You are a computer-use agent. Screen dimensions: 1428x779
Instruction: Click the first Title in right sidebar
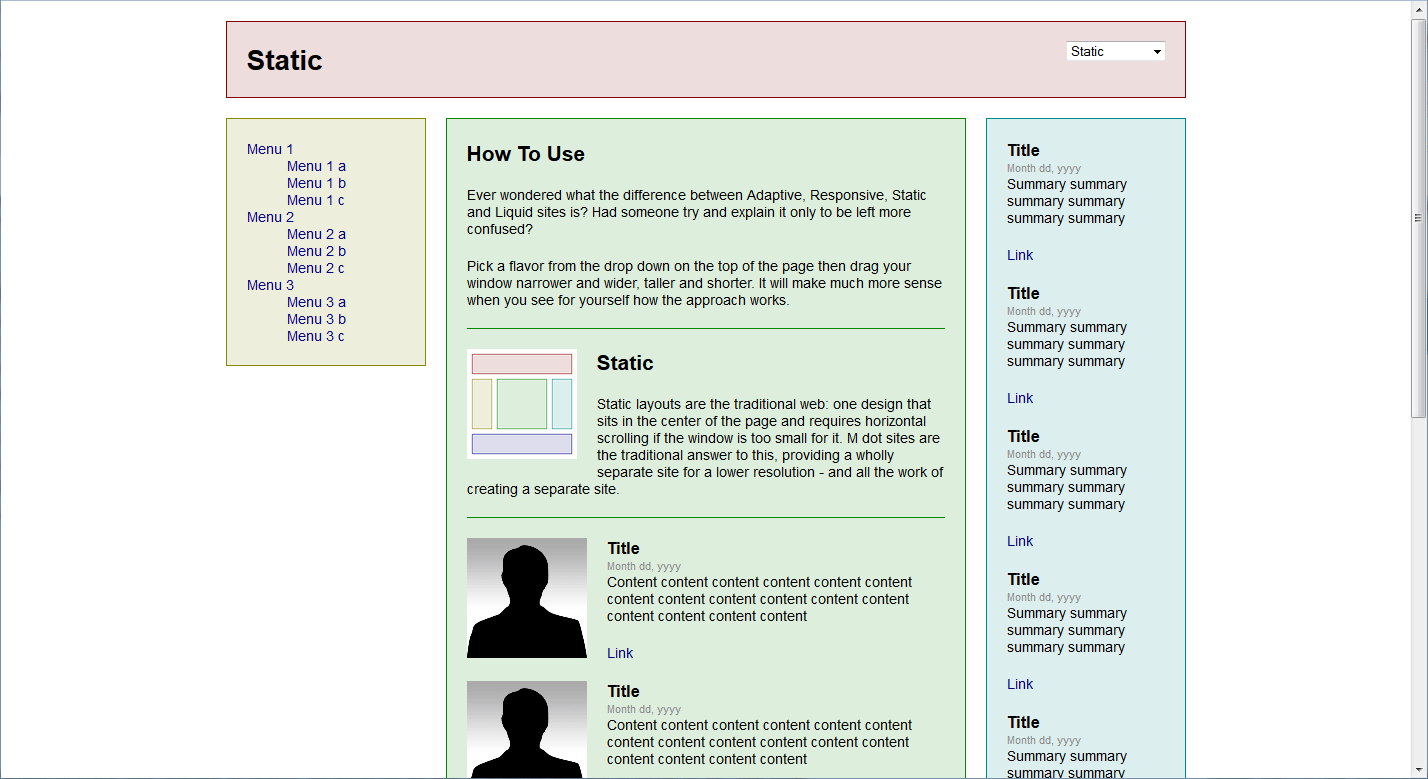tap(1023, 150)
